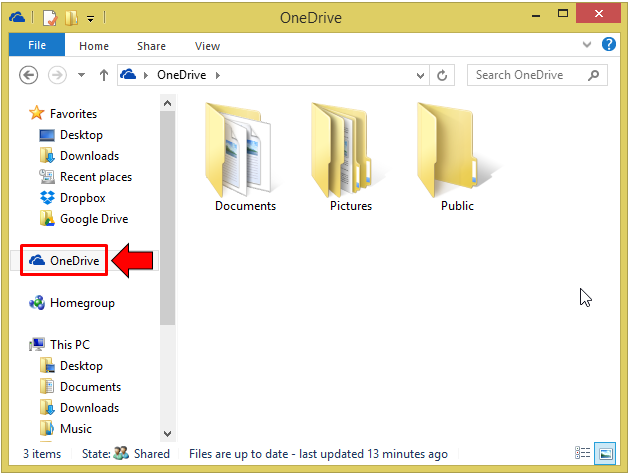Go up one level with Up arrow

(x=104, y=75)
